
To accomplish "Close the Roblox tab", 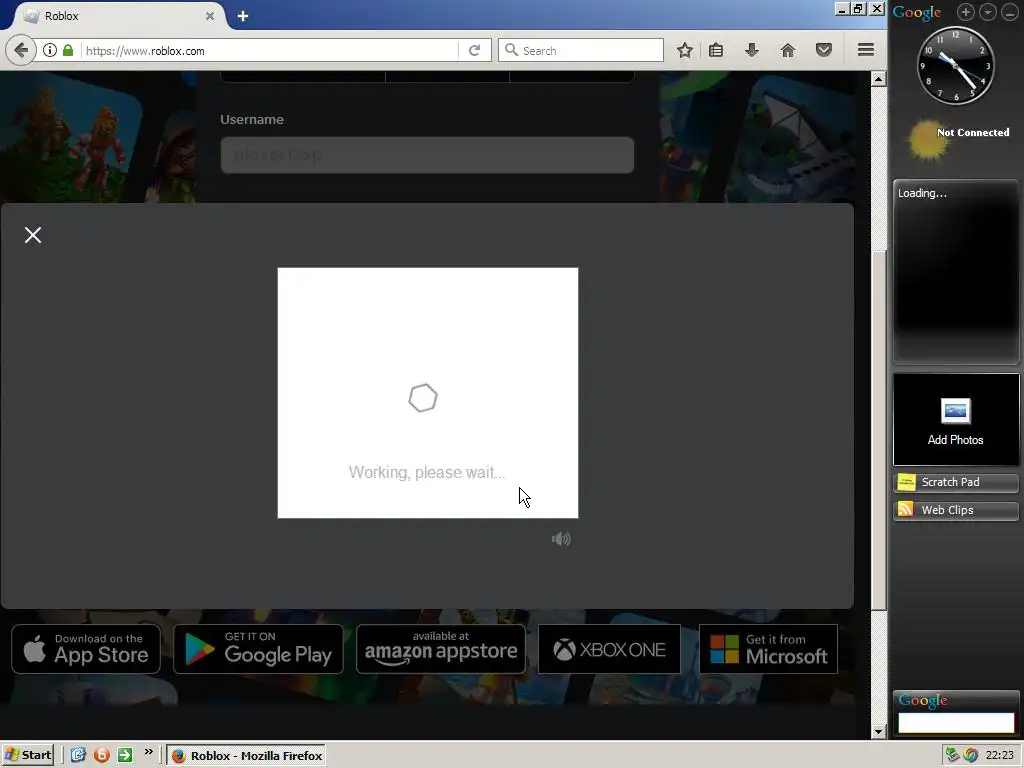I will point(210,16).
